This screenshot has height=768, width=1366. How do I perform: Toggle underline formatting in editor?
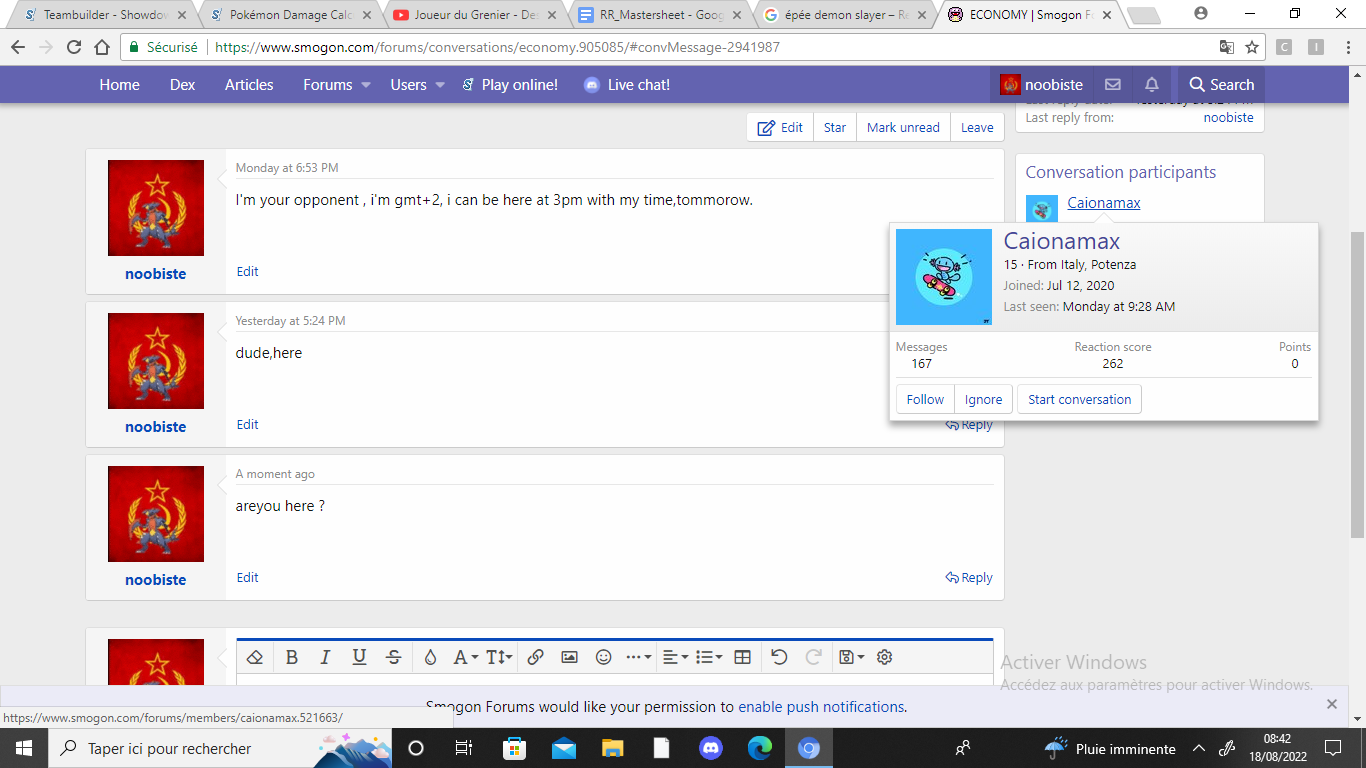(x=359, y=657)
